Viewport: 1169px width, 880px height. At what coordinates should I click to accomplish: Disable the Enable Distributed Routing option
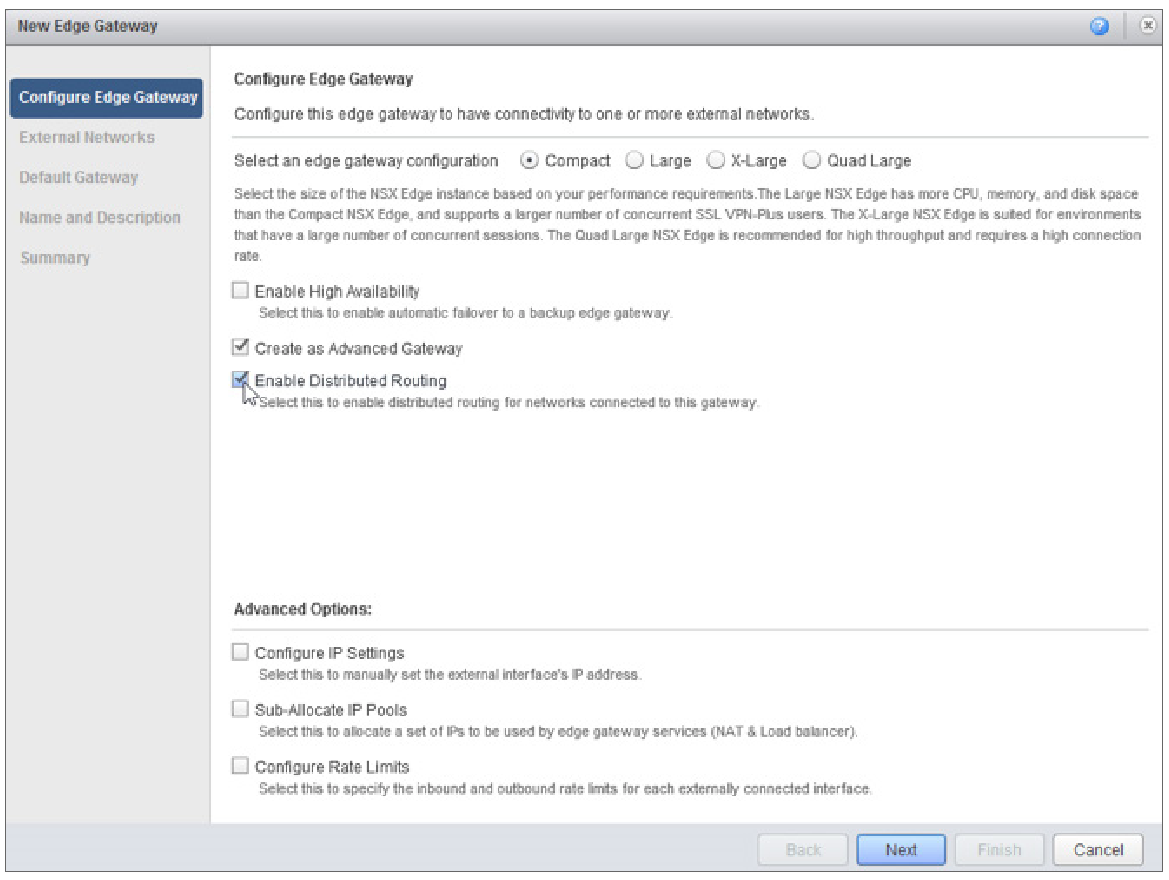239,379
